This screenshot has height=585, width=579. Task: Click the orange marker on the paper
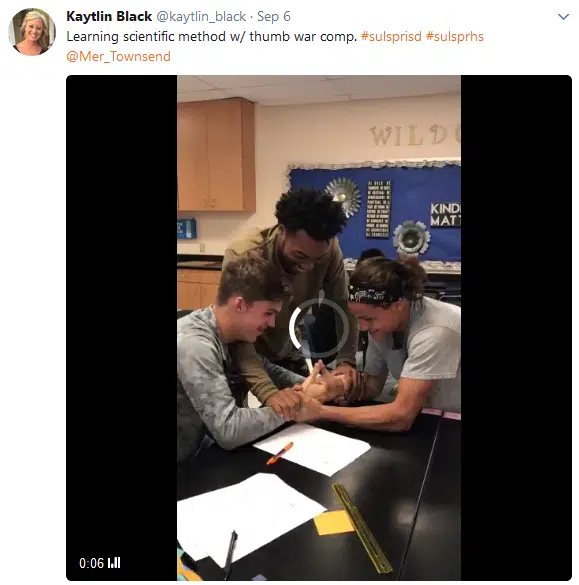point(280,453)
